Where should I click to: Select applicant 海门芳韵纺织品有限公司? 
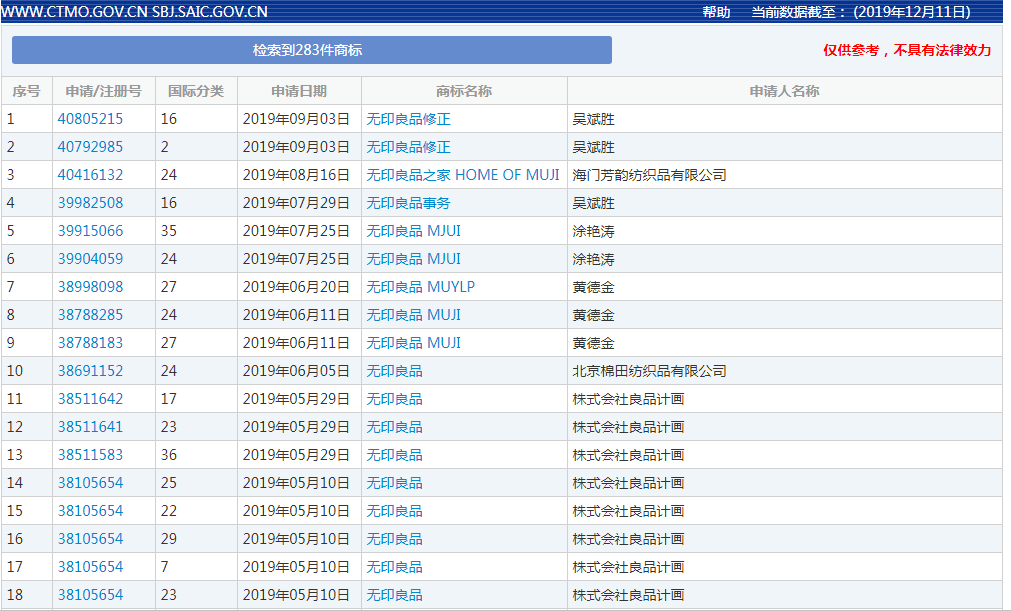coord(649,175)
